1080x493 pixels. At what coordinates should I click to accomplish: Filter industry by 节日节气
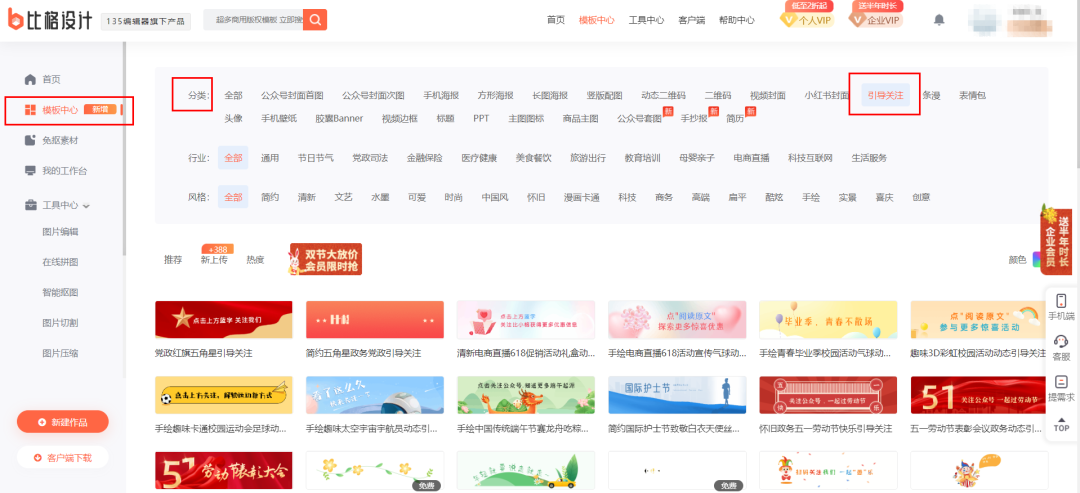pyautogui.click(x=315, y=158)
